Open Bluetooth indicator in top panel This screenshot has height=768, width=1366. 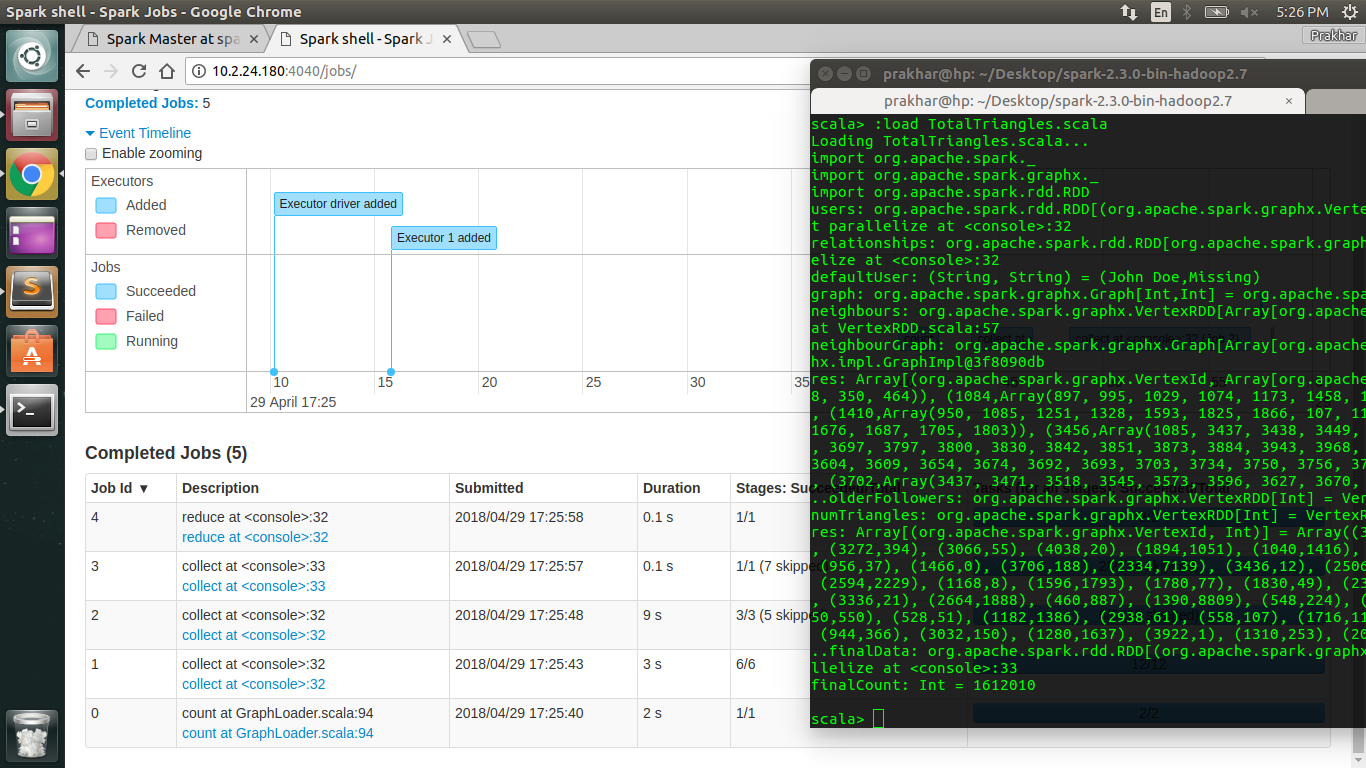click(x=1188, y=12)
